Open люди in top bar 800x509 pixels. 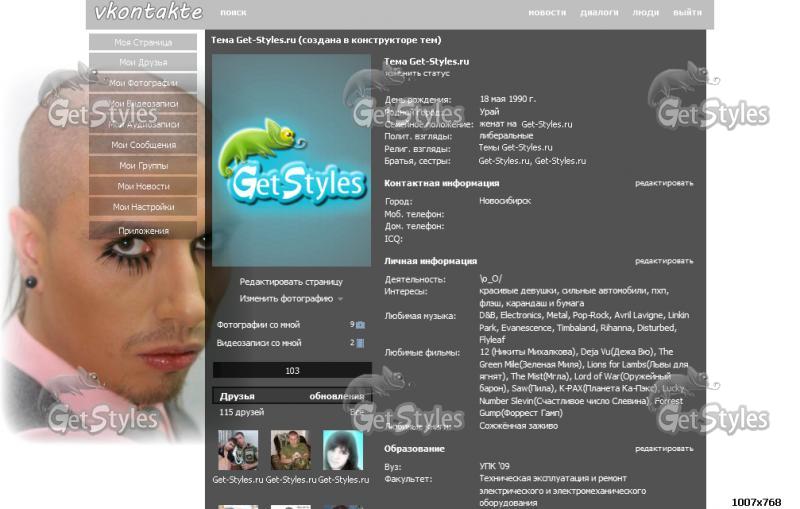tap(645, 12)
